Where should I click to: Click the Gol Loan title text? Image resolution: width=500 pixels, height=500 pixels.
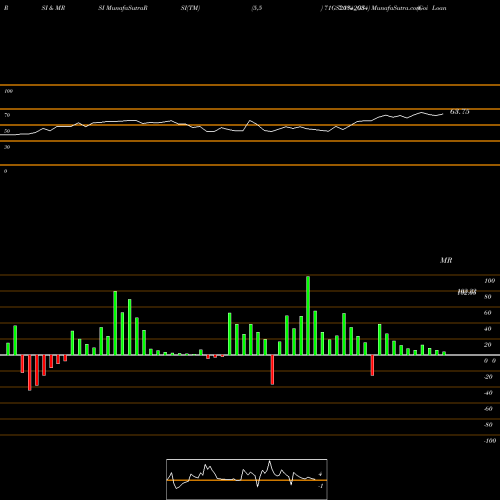(x=433, y=8)
